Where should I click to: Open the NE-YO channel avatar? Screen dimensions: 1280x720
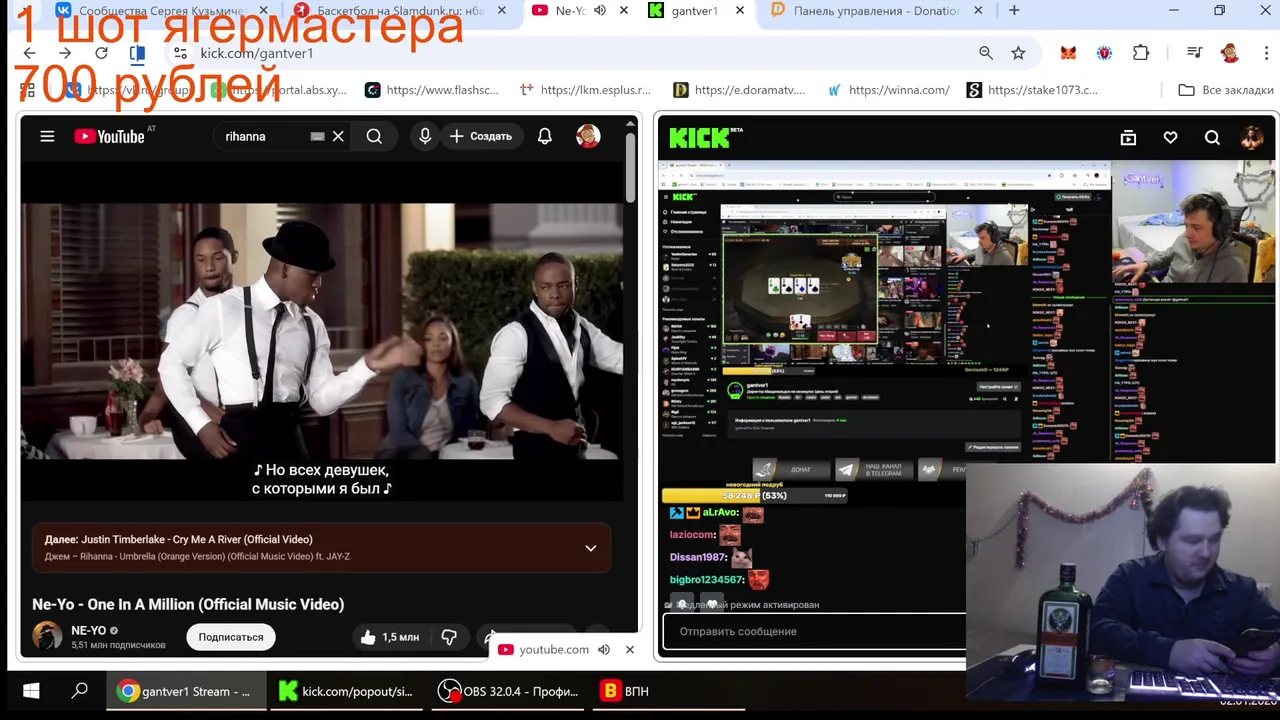pos(47,636)
